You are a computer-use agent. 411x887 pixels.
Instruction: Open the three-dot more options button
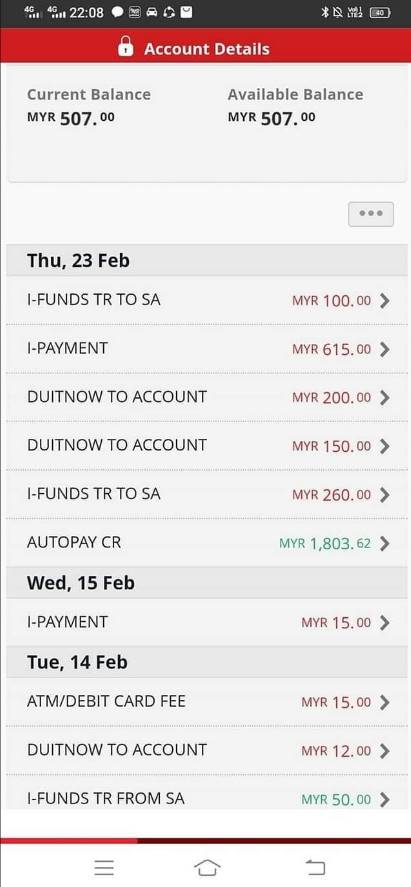click(x=371, y=214)
